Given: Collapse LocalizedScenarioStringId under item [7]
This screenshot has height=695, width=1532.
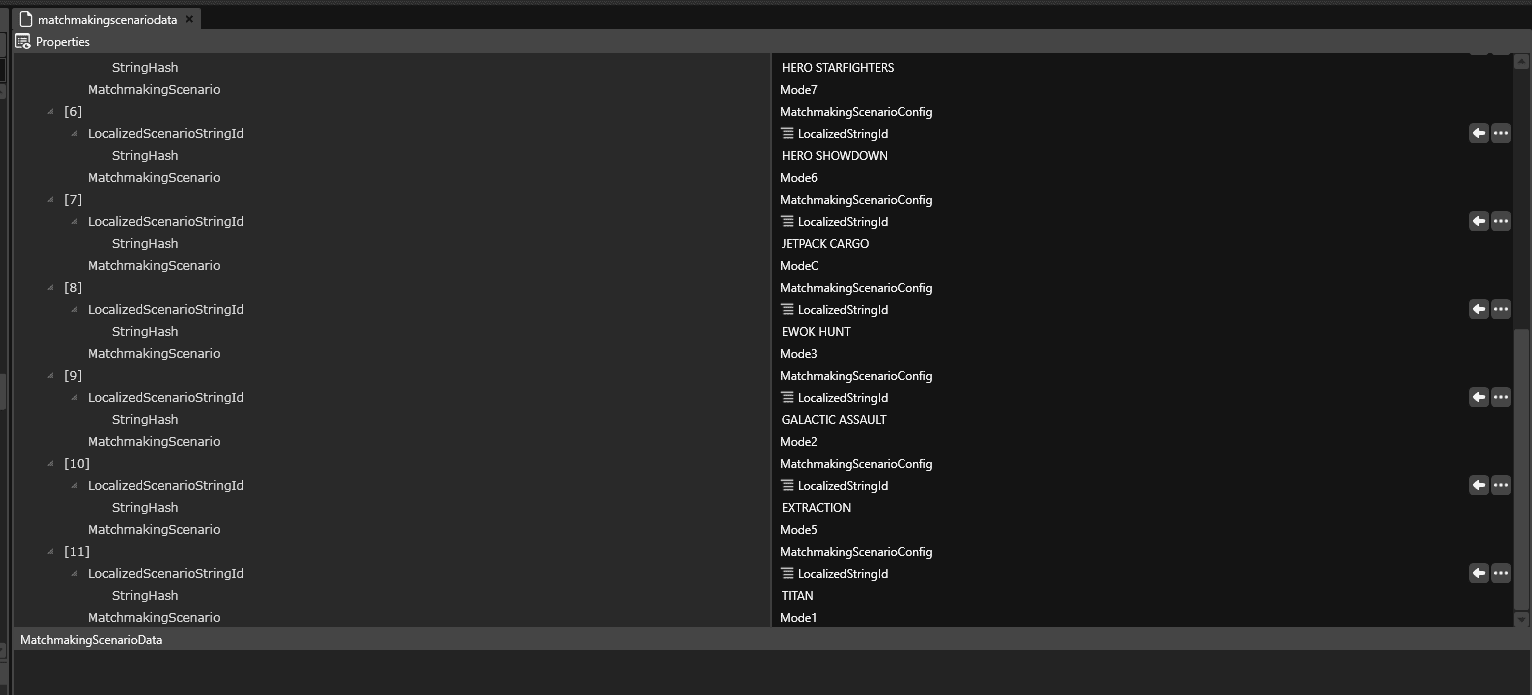Looking at the screenshot, I should [74, 222].
